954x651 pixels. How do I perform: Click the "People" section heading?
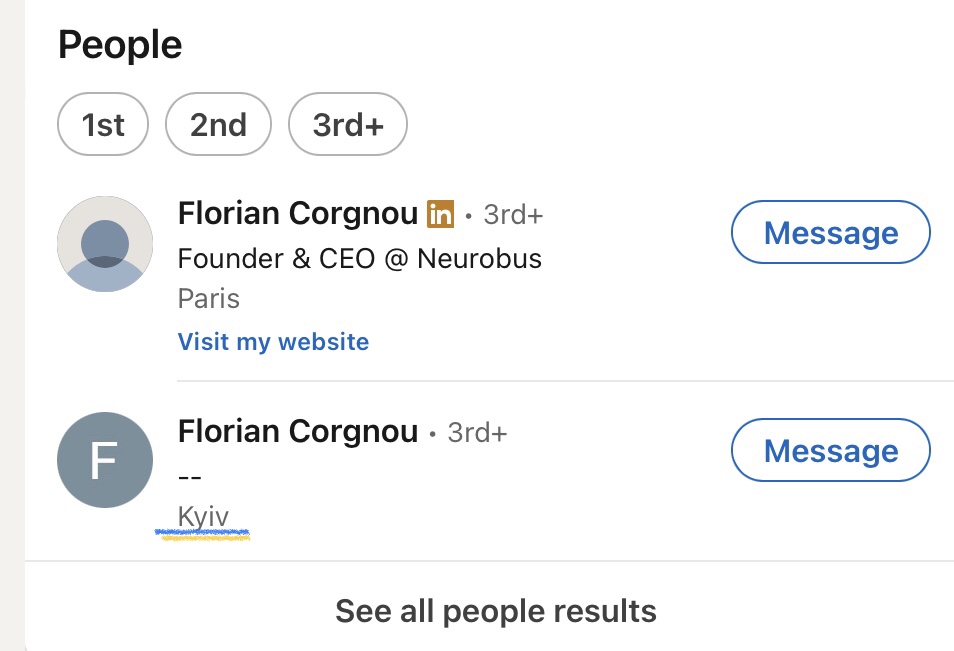(x=120, y=45)
